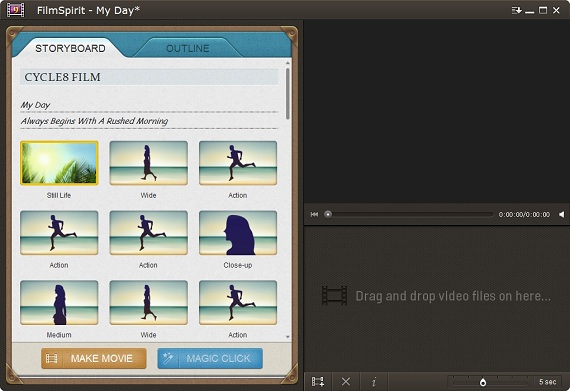The height and width of the screenshot is (391, 570).
Task: Click the magic wand icon on MAGIC CLICK
Action: [x=168, y=358]
